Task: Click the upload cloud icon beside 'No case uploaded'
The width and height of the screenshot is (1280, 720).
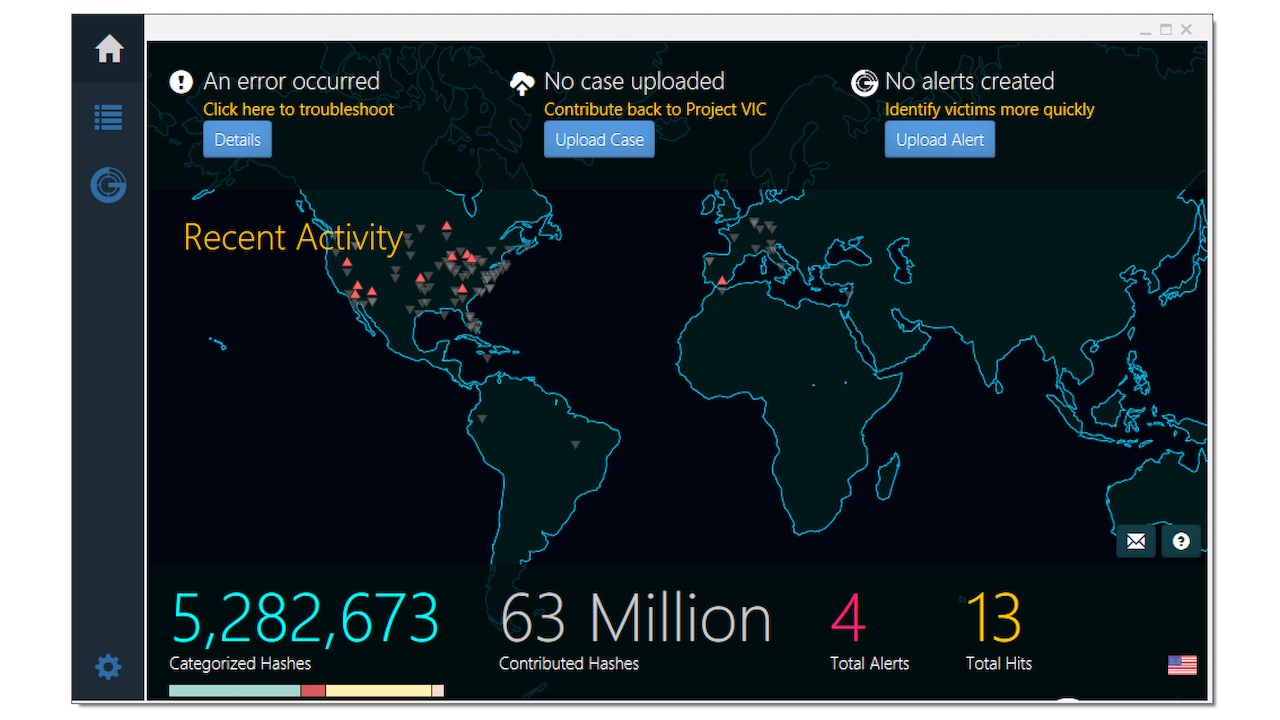Action: [x=522, y=84]
